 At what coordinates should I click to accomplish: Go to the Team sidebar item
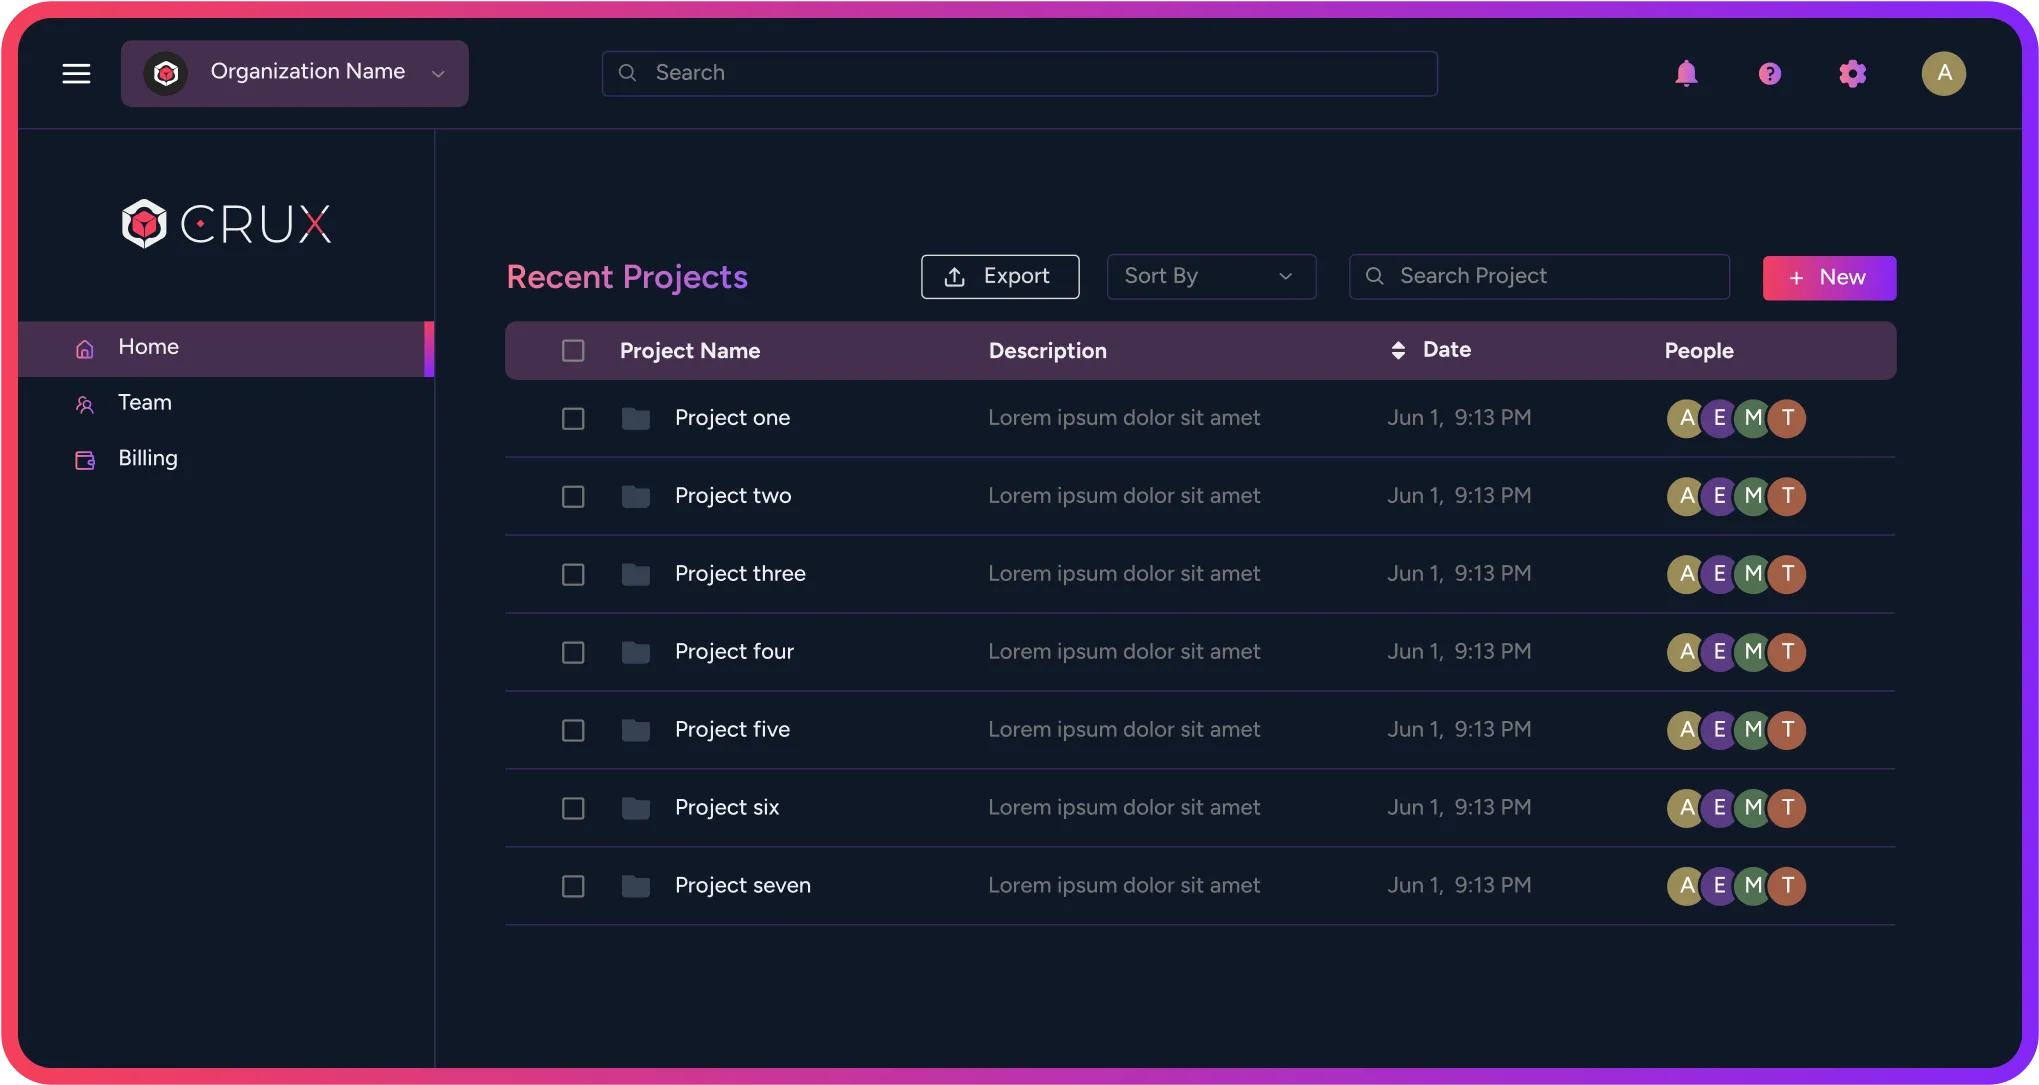145,403
